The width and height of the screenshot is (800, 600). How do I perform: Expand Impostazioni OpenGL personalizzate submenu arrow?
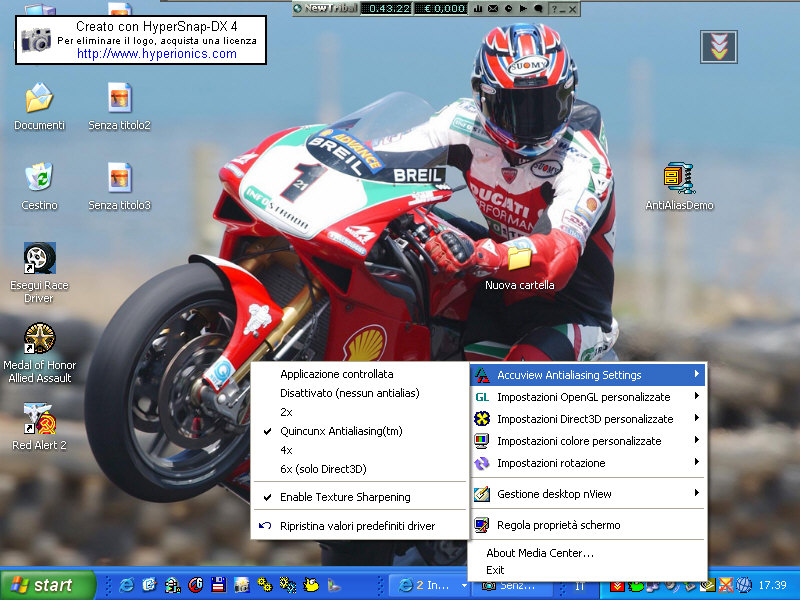coord(696,396)
